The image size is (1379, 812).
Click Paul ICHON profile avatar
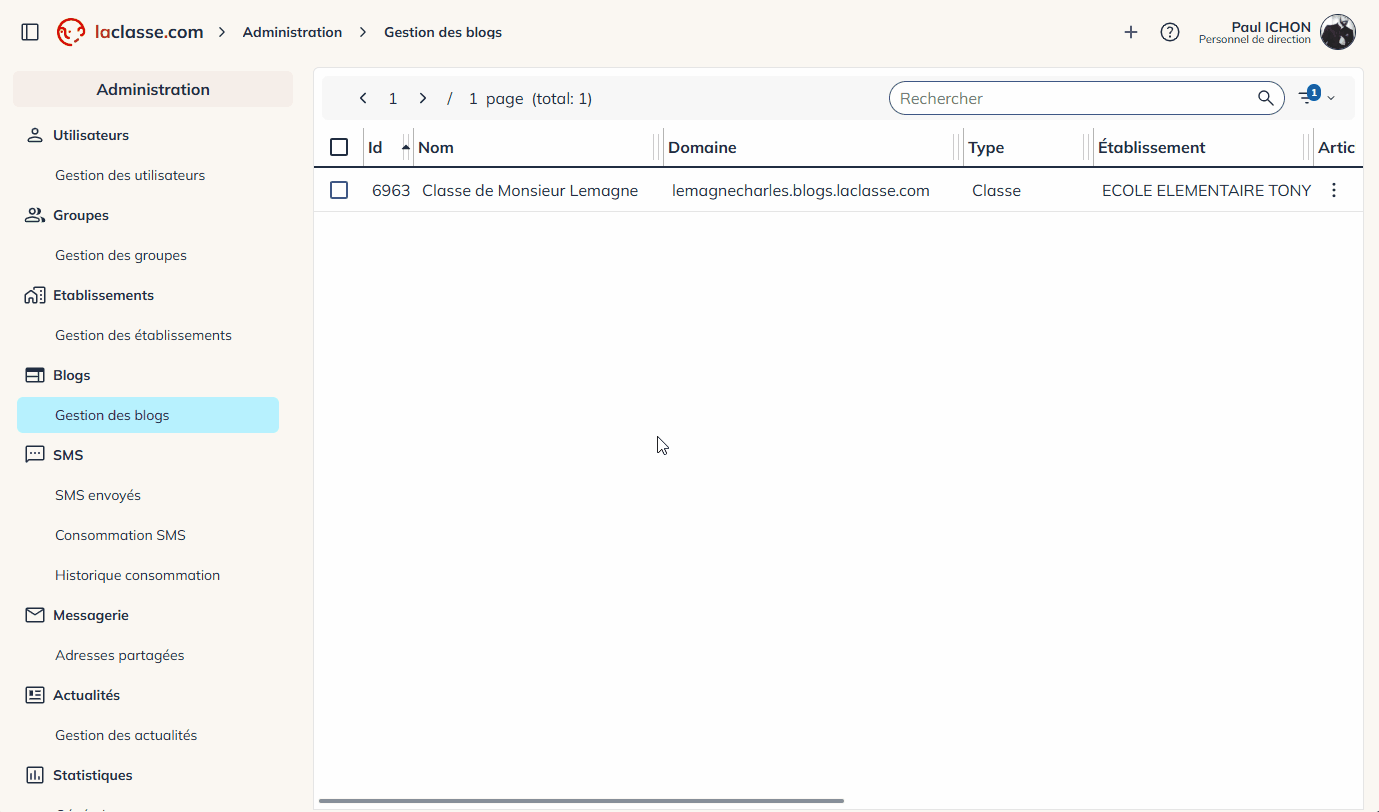pyautogui.click(x=1337, y=32)
